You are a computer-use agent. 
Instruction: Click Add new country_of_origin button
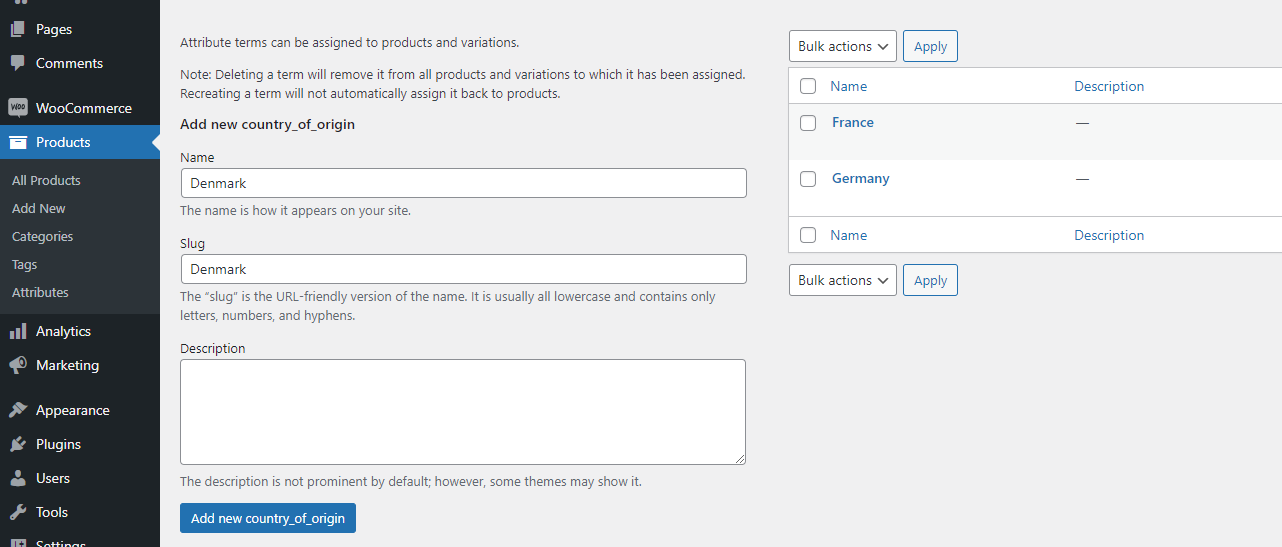click(x=268, y=518)
